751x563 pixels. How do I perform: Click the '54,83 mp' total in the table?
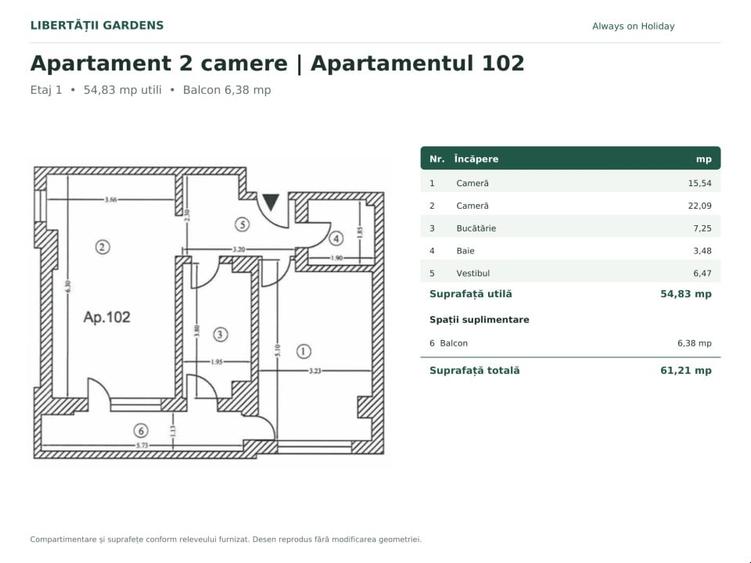[686, 294]
